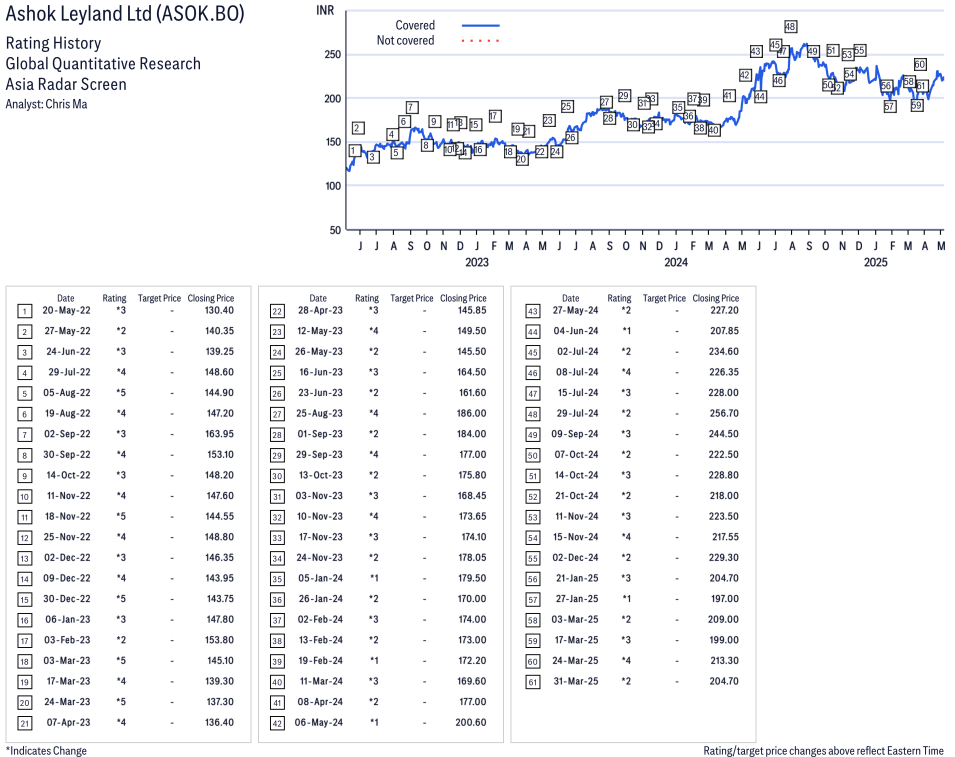
Task: Click the 256.70 closing price
Action: coord(724,414)
